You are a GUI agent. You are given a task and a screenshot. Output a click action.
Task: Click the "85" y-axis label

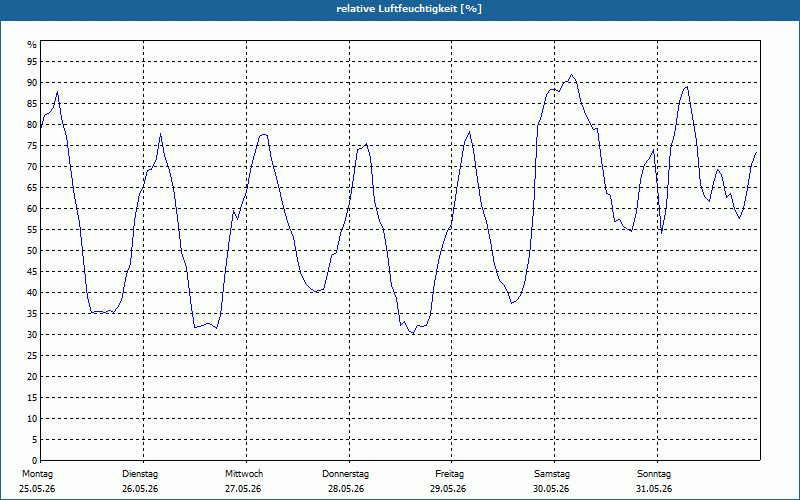[x=32, y=104]
